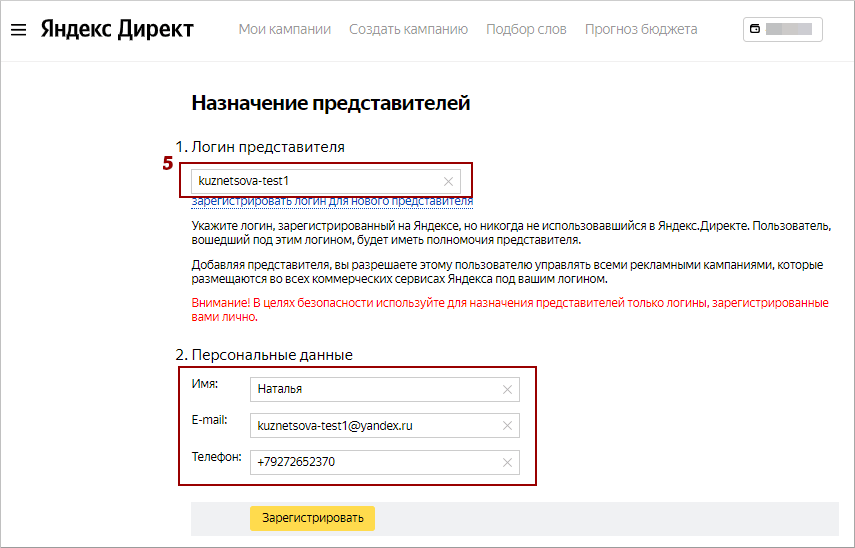855x548 pixels.
Task: Clear the E-mail field with X
Action: click(x=507, y=426)
